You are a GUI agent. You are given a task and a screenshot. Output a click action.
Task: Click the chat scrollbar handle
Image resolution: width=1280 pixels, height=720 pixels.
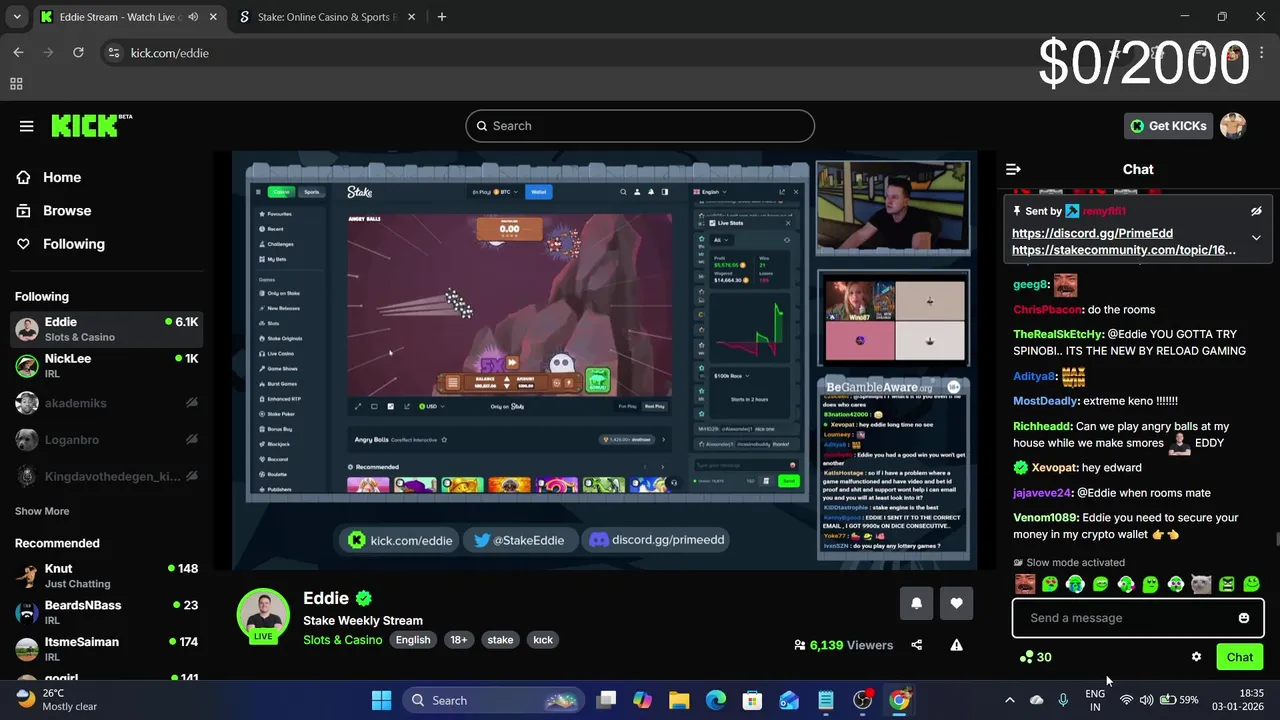(1276, 541)
